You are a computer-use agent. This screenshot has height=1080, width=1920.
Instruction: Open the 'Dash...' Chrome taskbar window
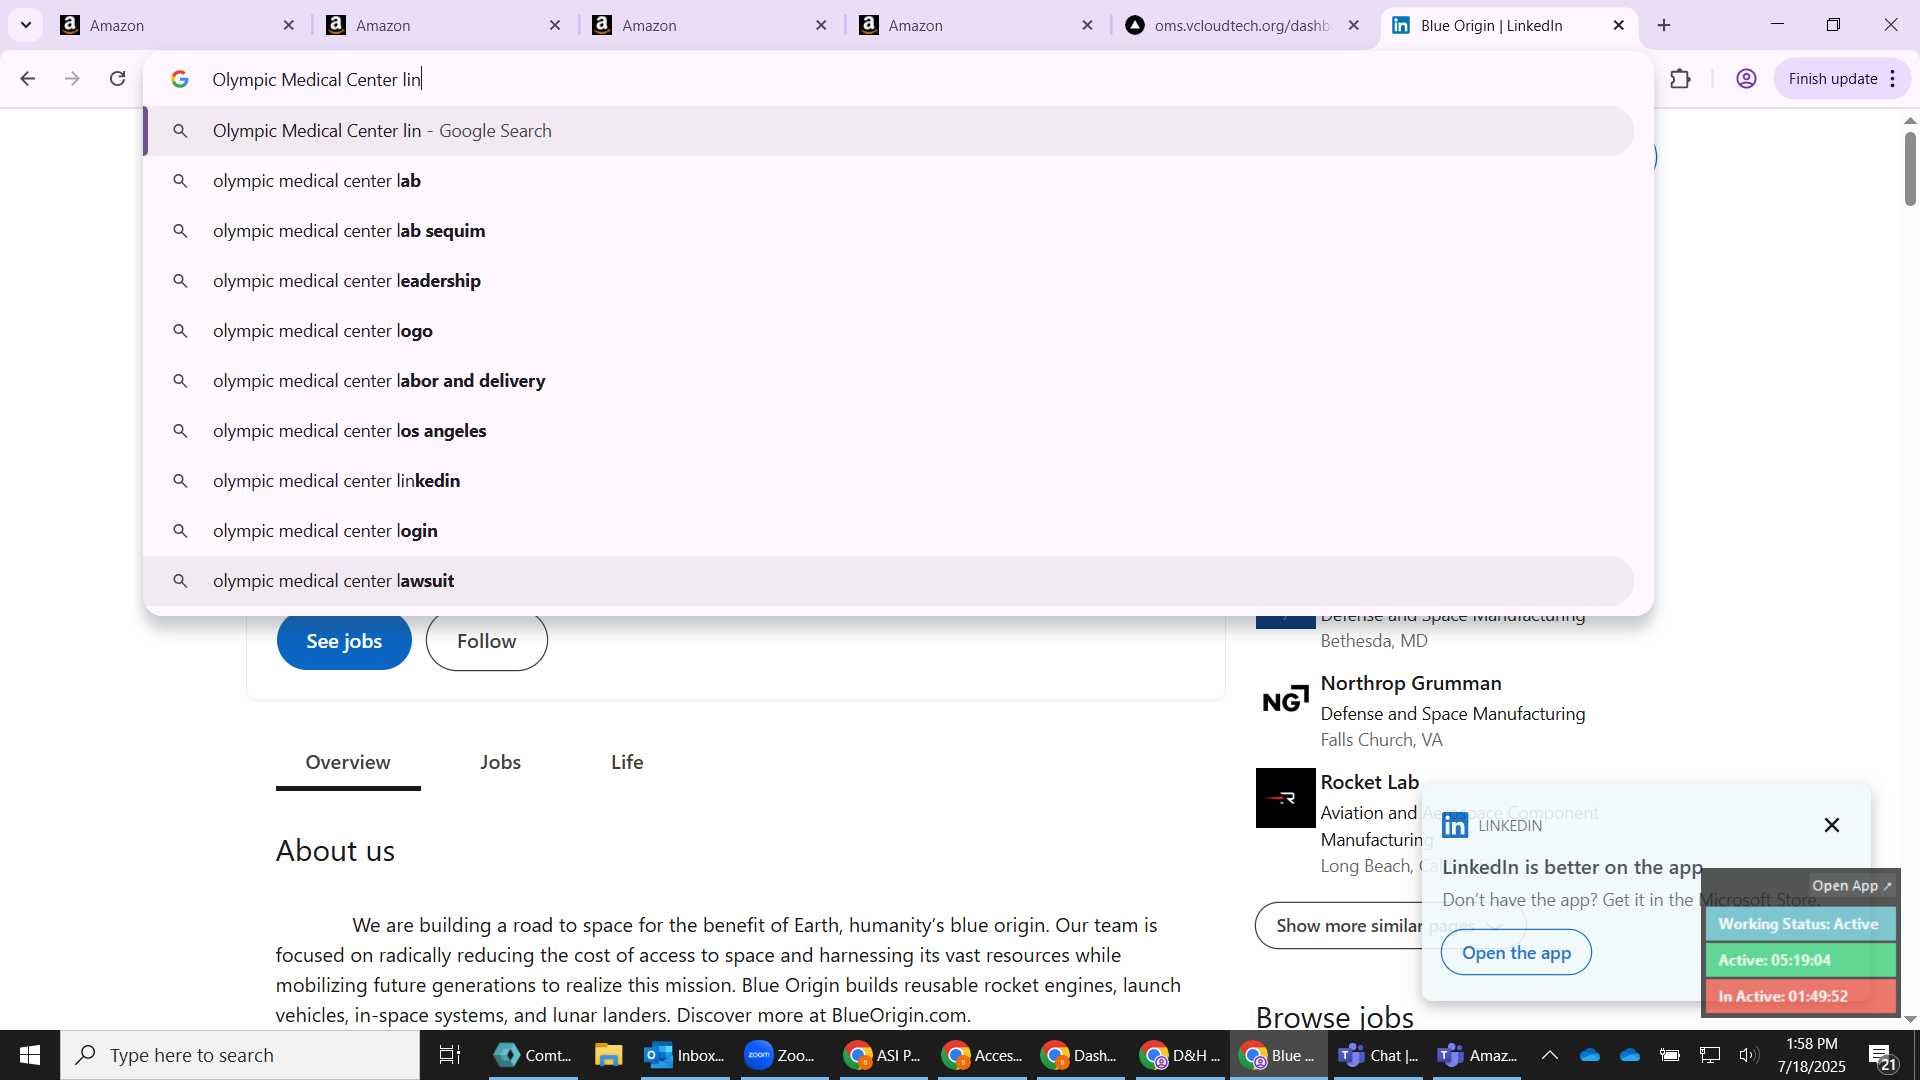click(1079, 1055)
